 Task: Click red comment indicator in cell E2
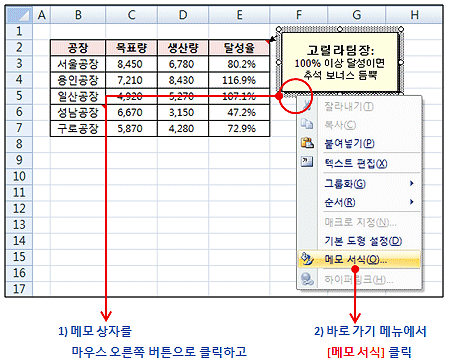pyautogui.click(x=267, y=41)
